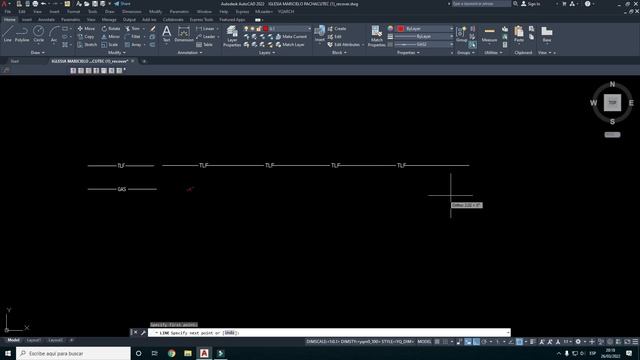
Task: Click the command line input field
Action: click(x=329, y=333)
